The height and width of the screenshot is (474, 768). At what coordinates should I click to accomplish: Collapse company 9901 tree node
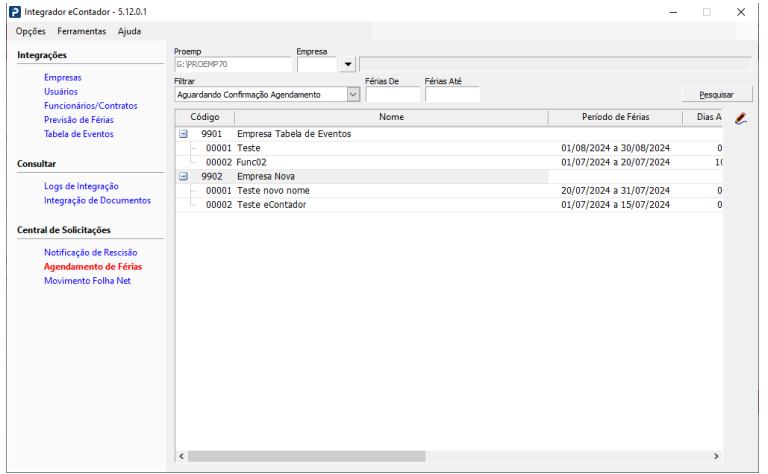coord(183,134)
